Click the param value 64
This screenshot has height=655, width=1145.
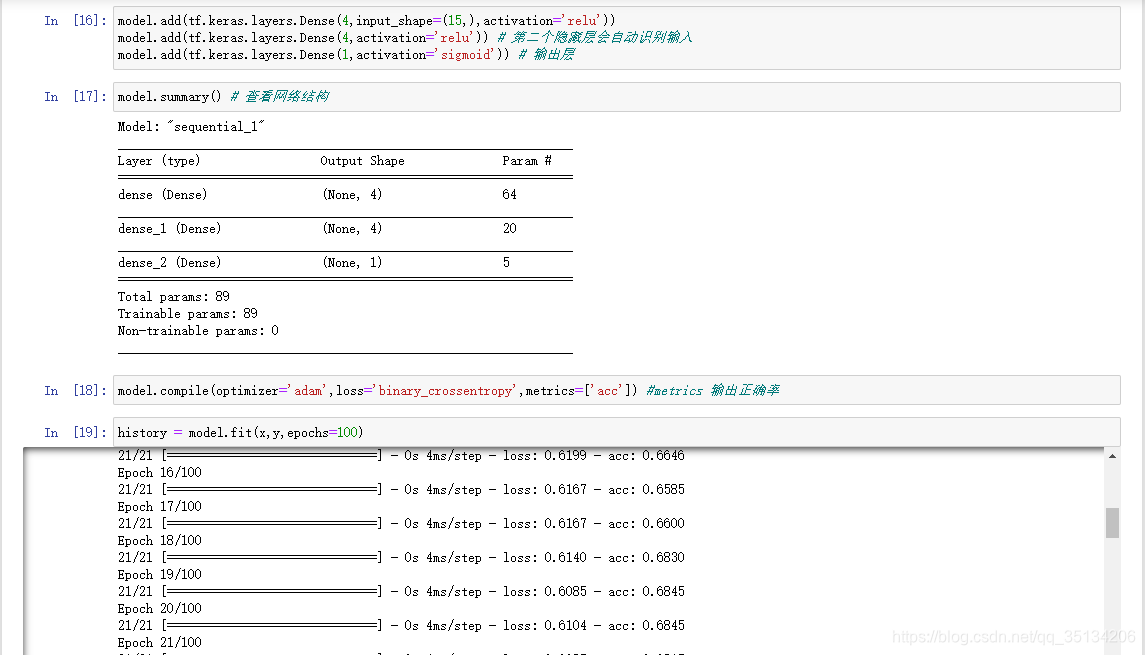[509, 195]
